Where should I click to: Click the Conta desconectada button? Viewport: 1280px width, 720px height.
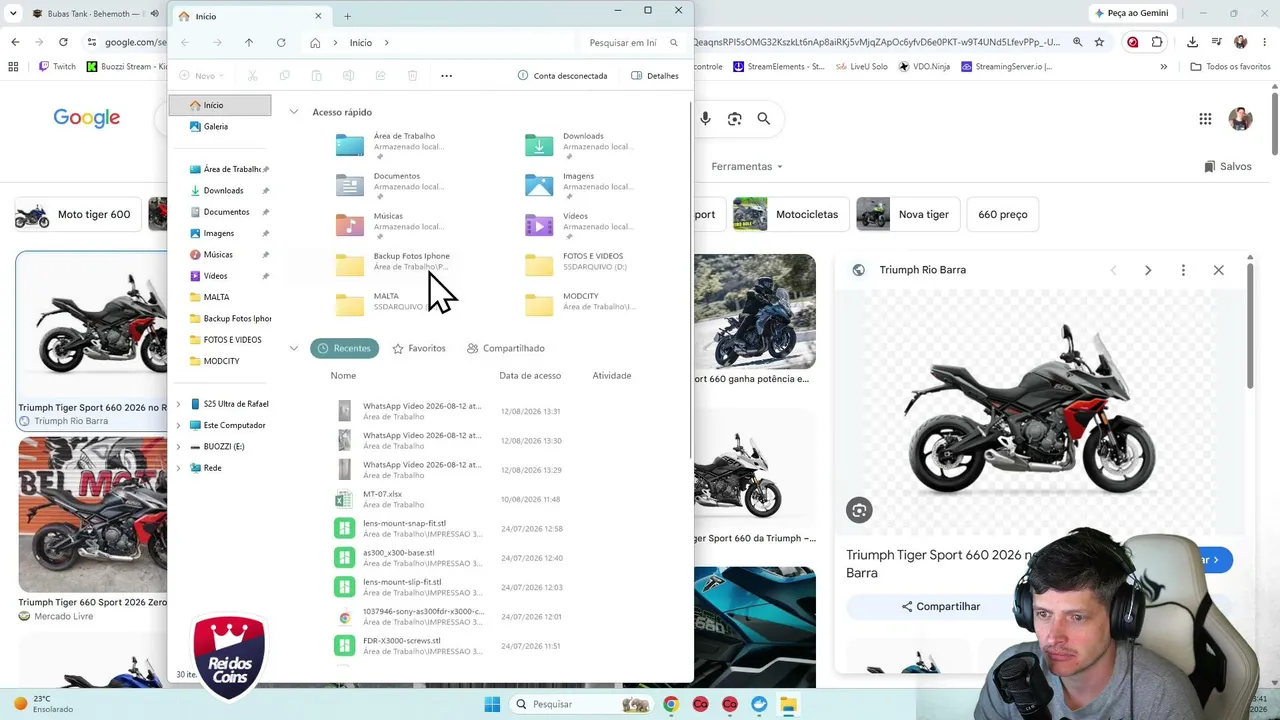(562, 76)
